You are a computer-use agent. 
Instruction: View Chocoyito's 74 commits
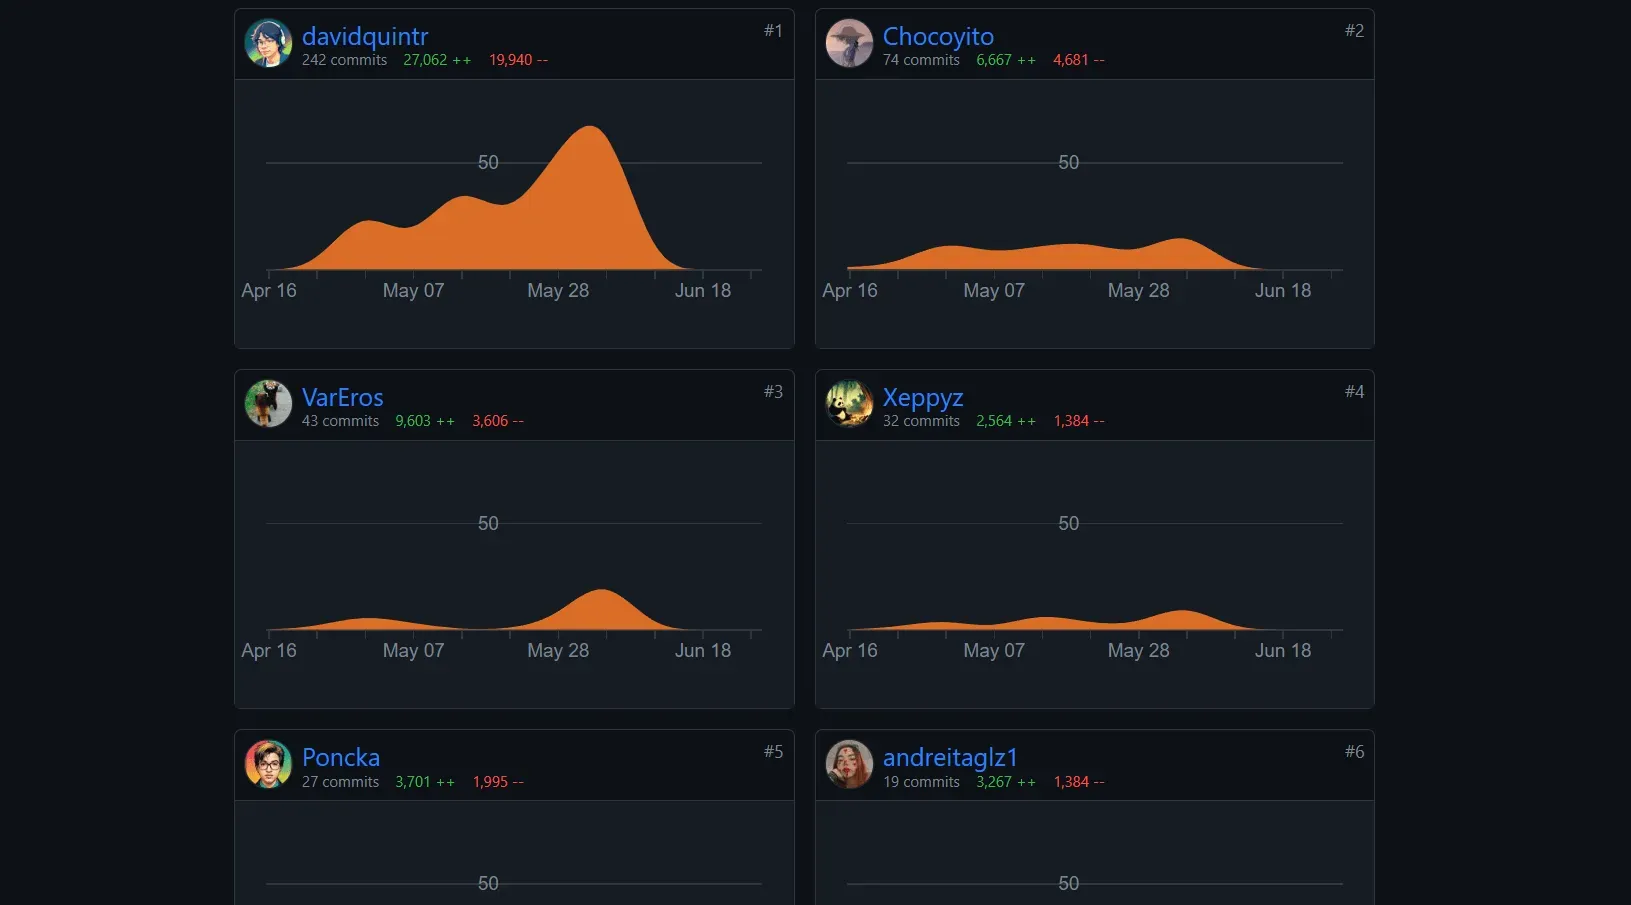[x=921, y=60]
